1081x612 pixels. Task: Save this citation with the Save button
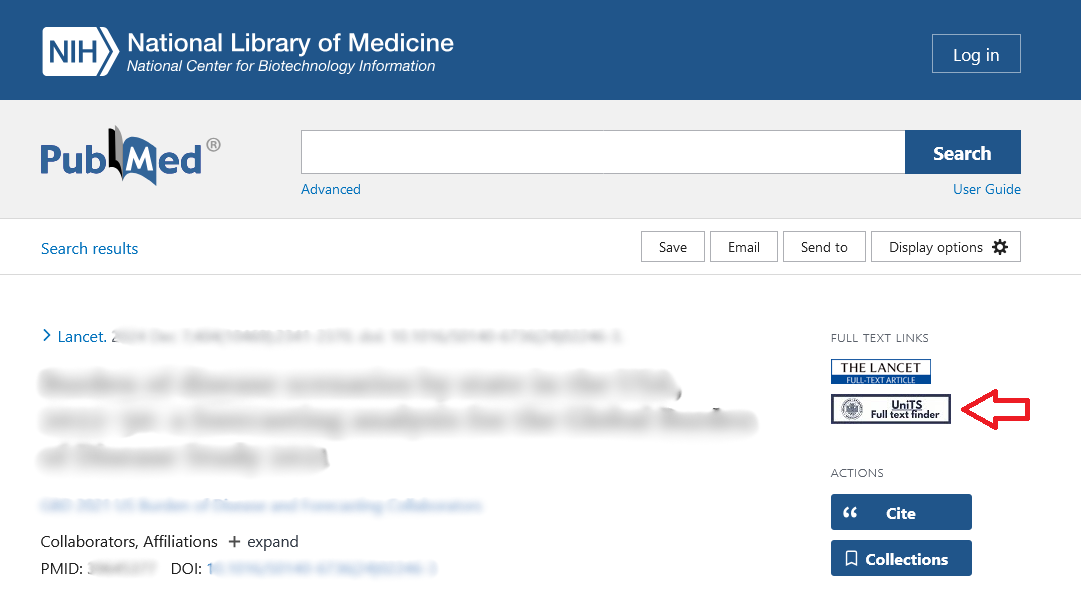pyautogui.click(x=673, y=247)
